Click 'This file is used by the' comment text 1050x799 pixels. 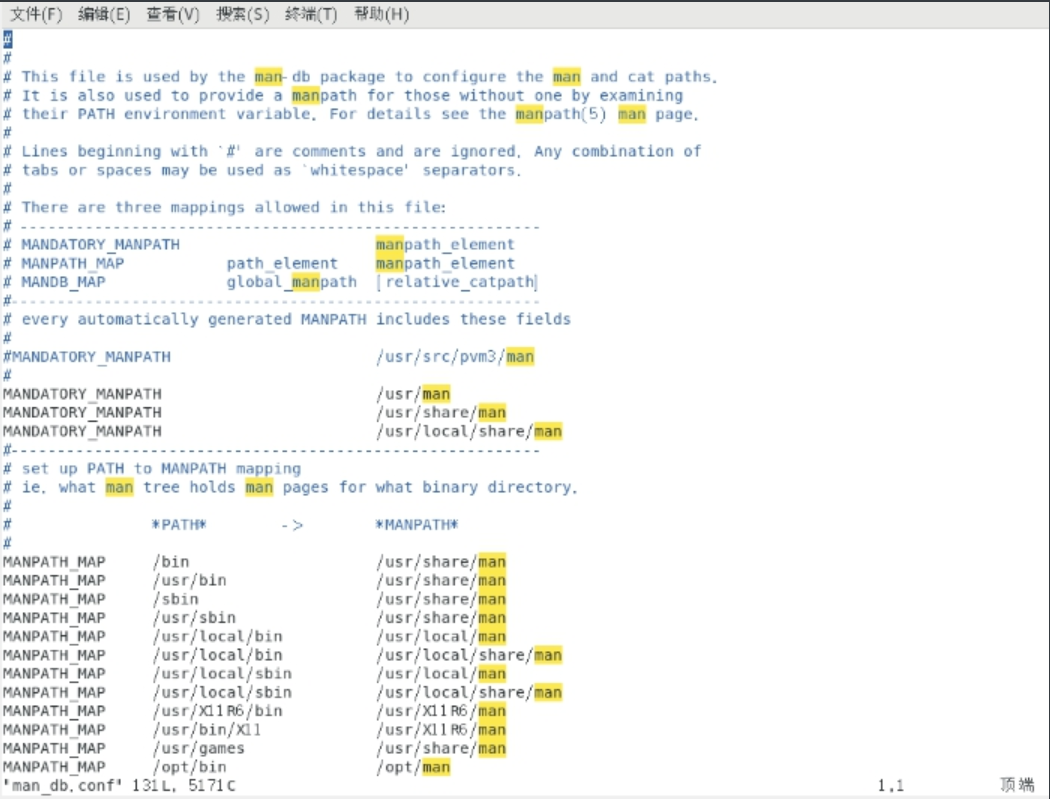point(133,77)
